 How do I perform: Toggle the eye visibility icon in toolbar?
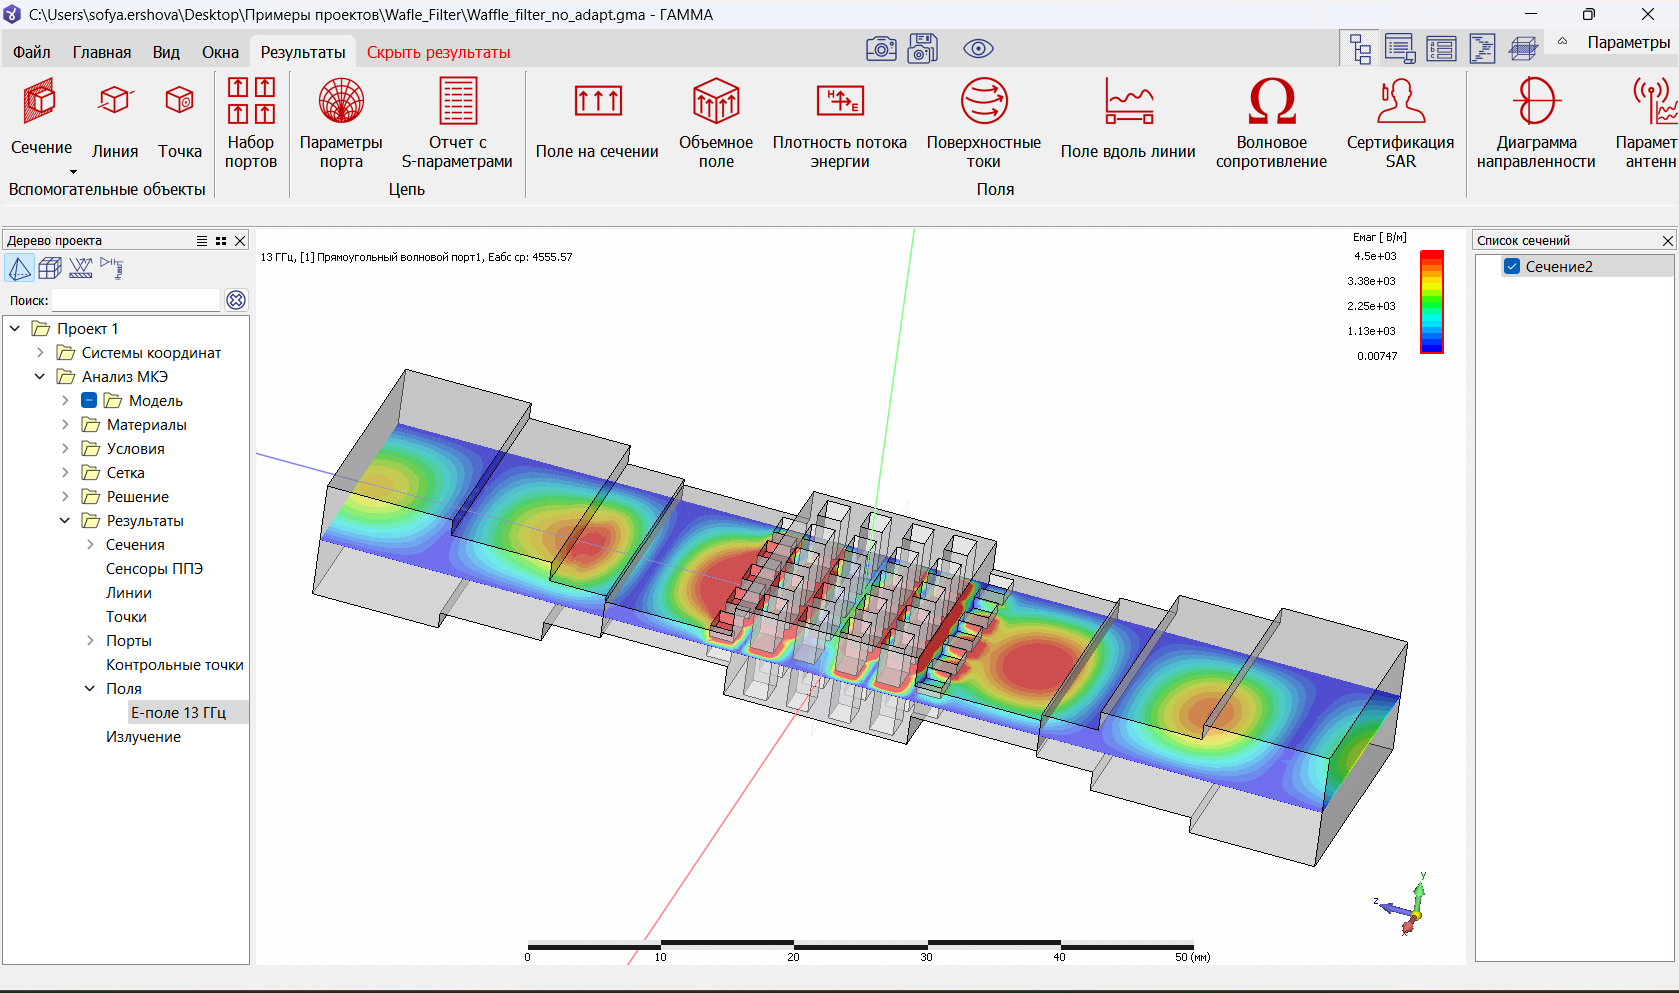pos(978,49)
